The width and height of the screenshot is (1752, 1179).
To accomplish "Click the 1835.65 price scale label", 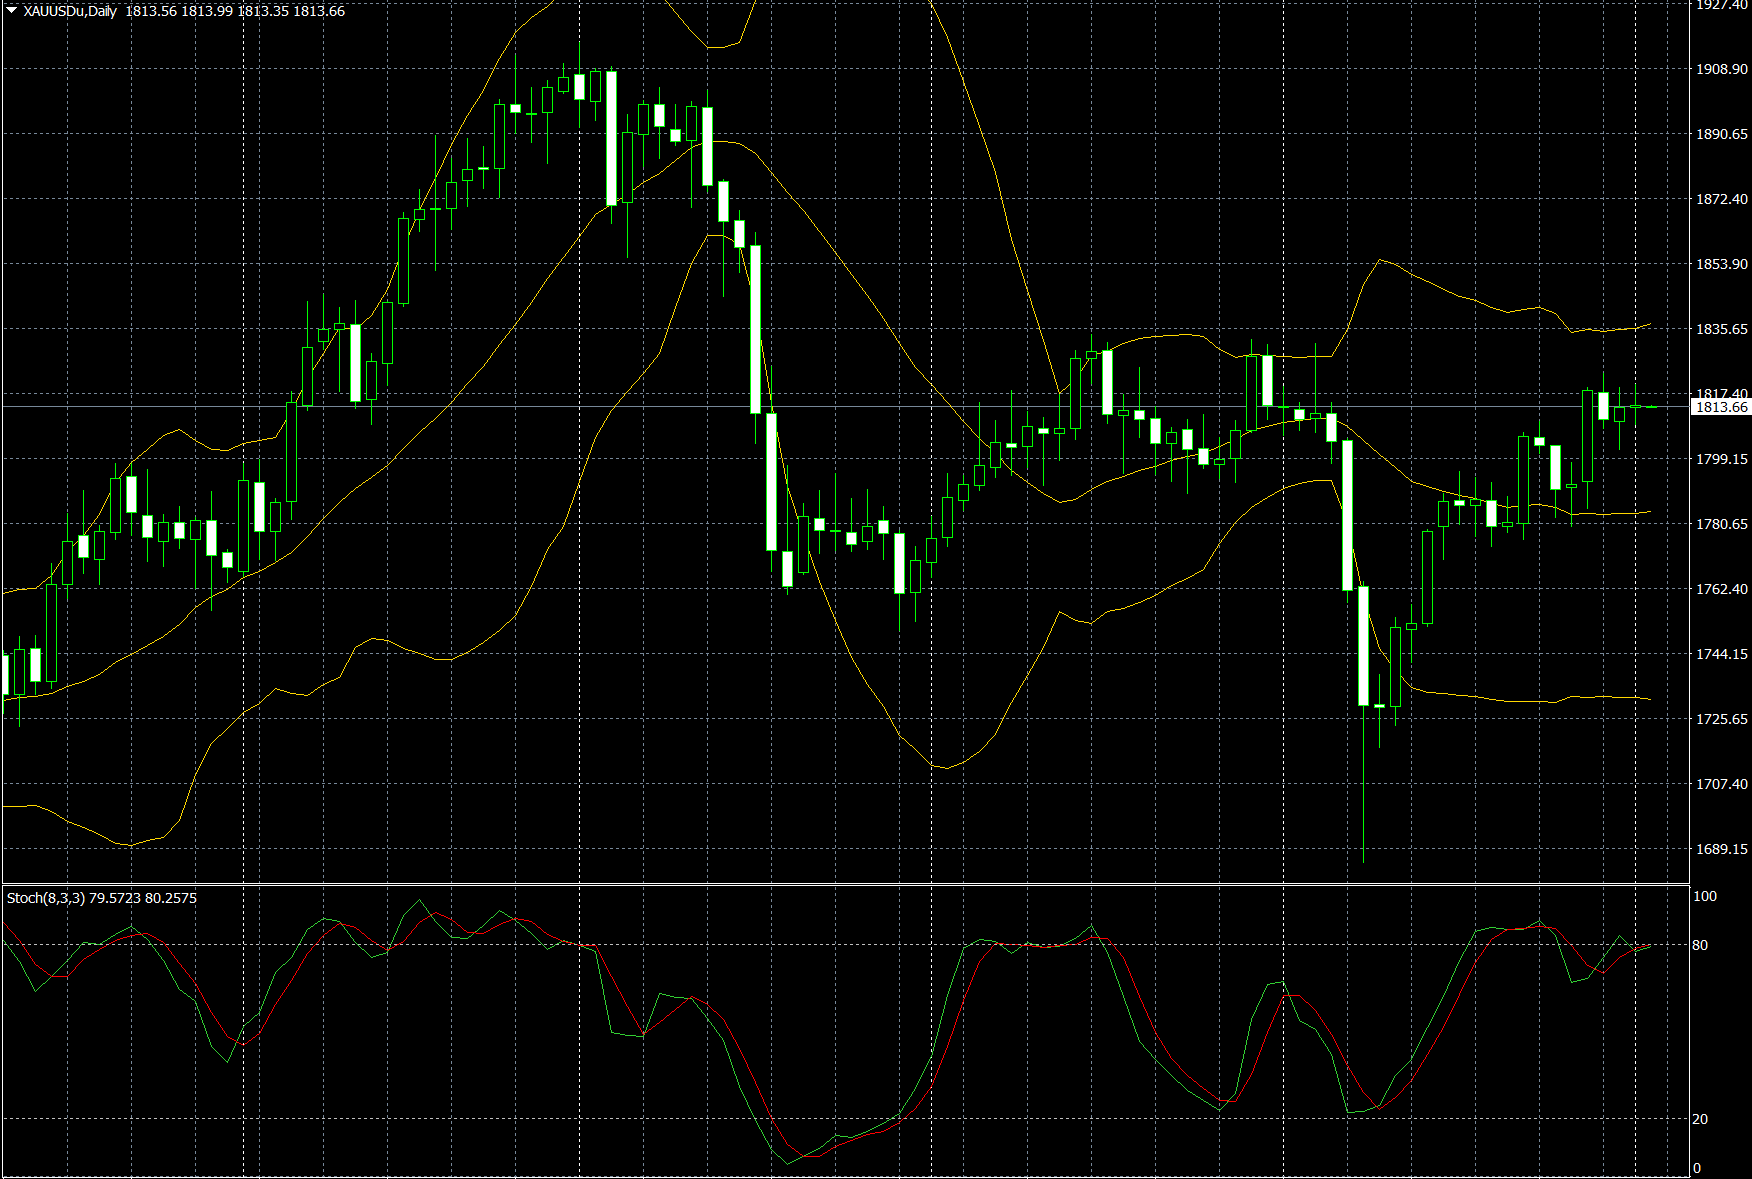I will (x=1722, y=329).
